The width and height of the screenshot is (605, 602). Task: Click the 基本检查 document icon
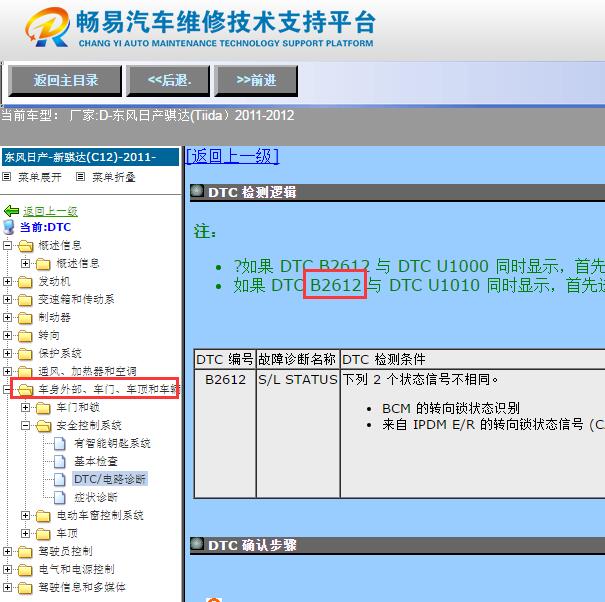pyautogui.click(x=60, y=462)
